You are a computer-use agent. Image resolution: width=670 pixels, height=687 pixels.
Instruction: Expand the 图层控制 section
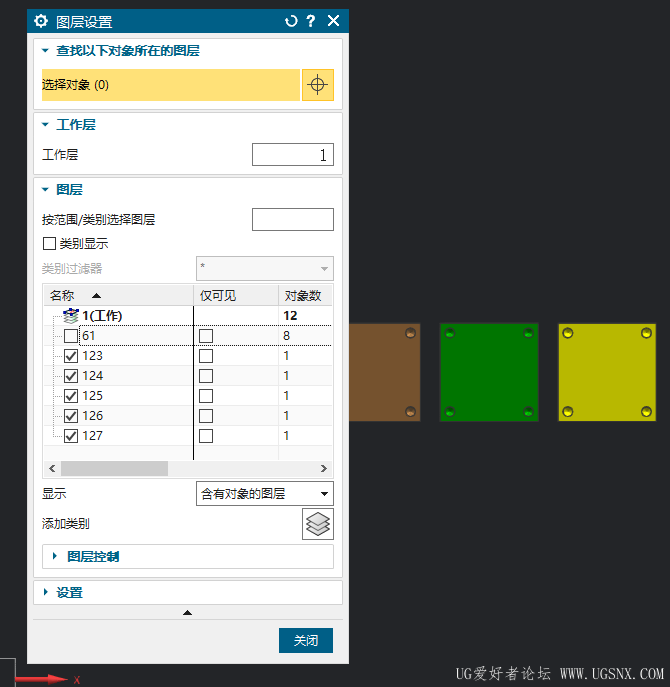point(55,556)
